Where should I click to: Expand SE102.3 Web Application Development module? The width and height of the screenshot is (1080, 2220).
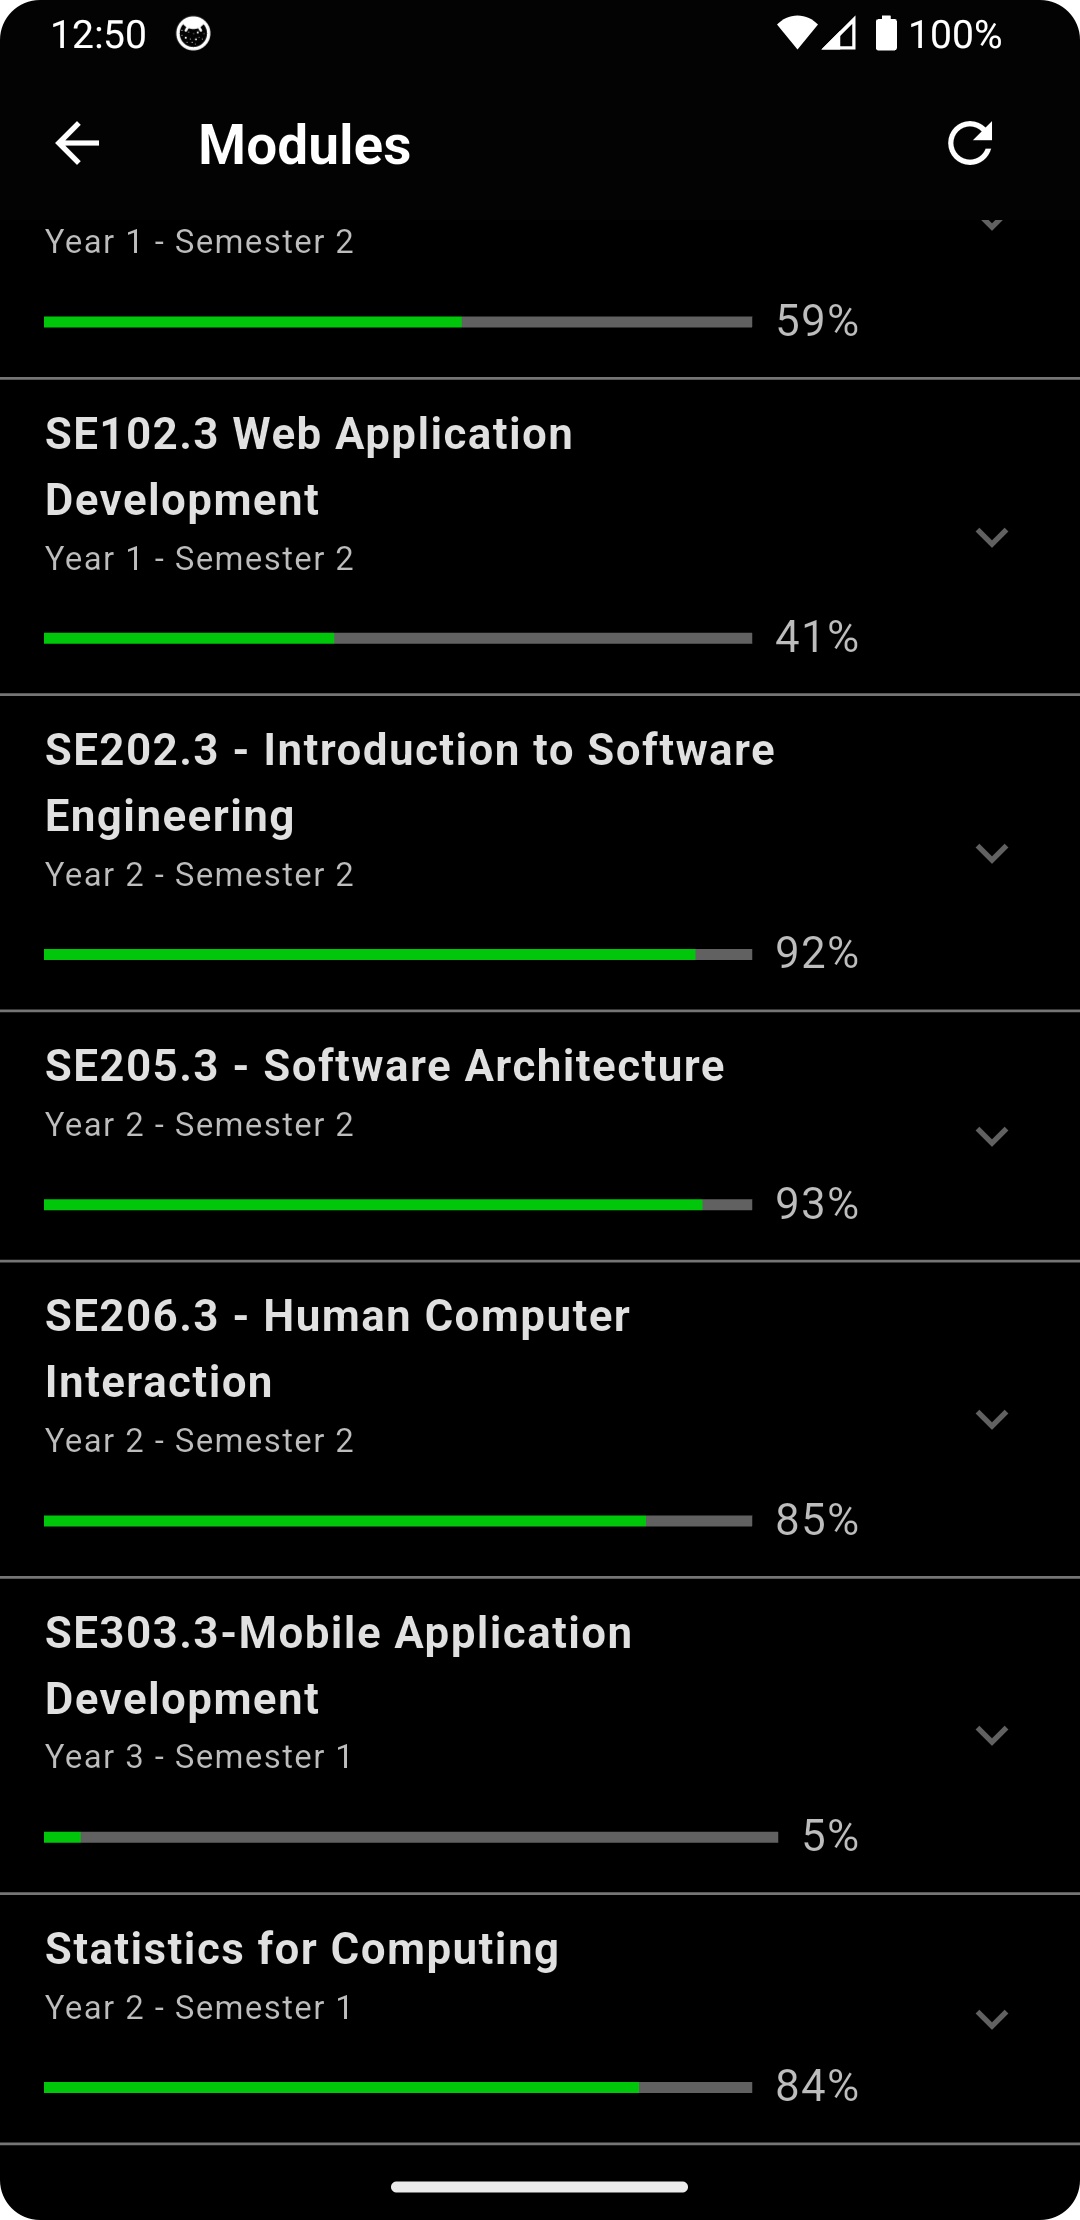991,537
